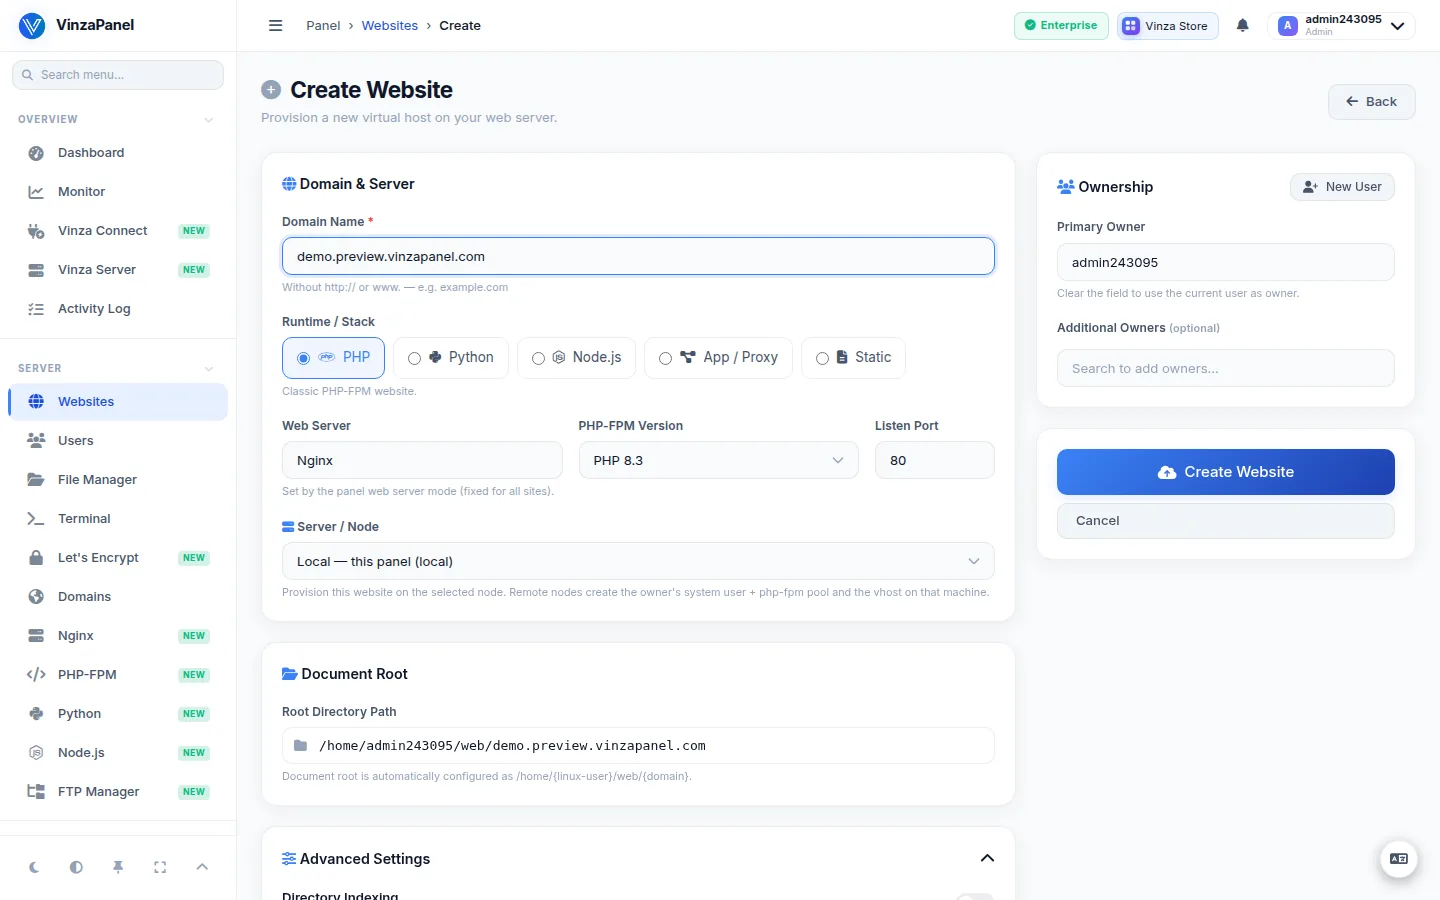Click the Node.js hexagon icon in sidebar
Viewport: 1440px width, 900px height.
(36, 752)
